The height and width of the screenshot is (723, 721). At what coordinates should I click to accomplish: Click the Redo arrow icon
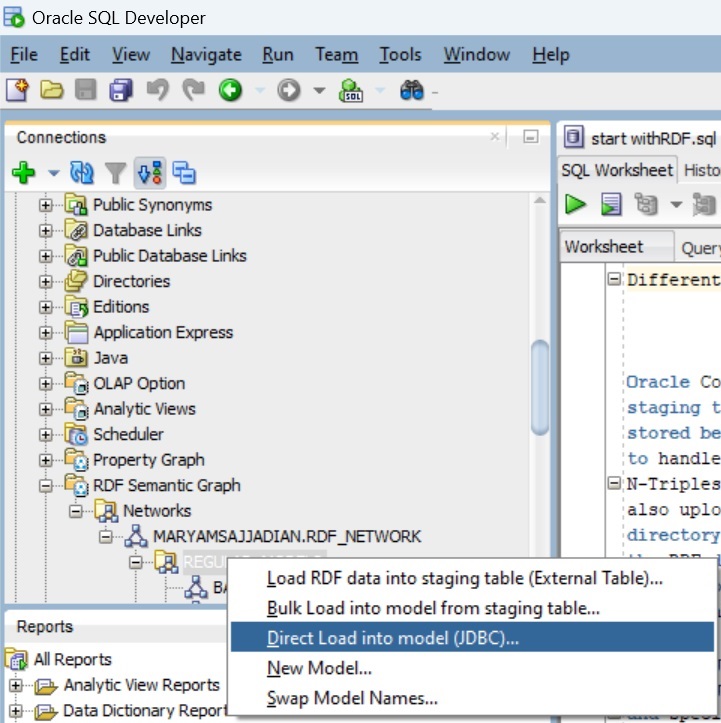coord(193,89)
